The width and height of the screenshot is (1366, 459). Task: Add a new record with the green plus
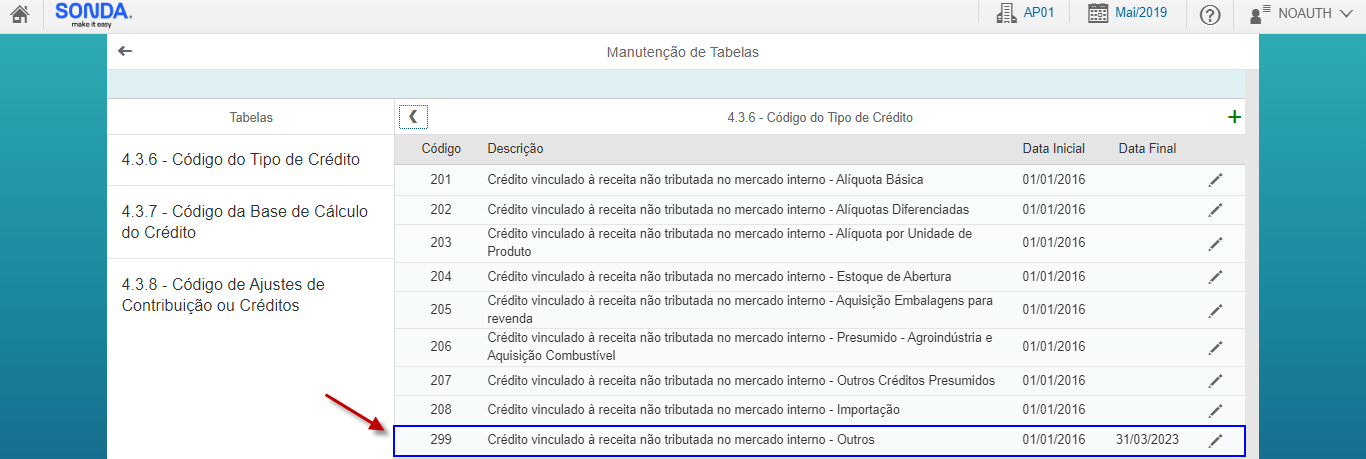(1235, 117)
